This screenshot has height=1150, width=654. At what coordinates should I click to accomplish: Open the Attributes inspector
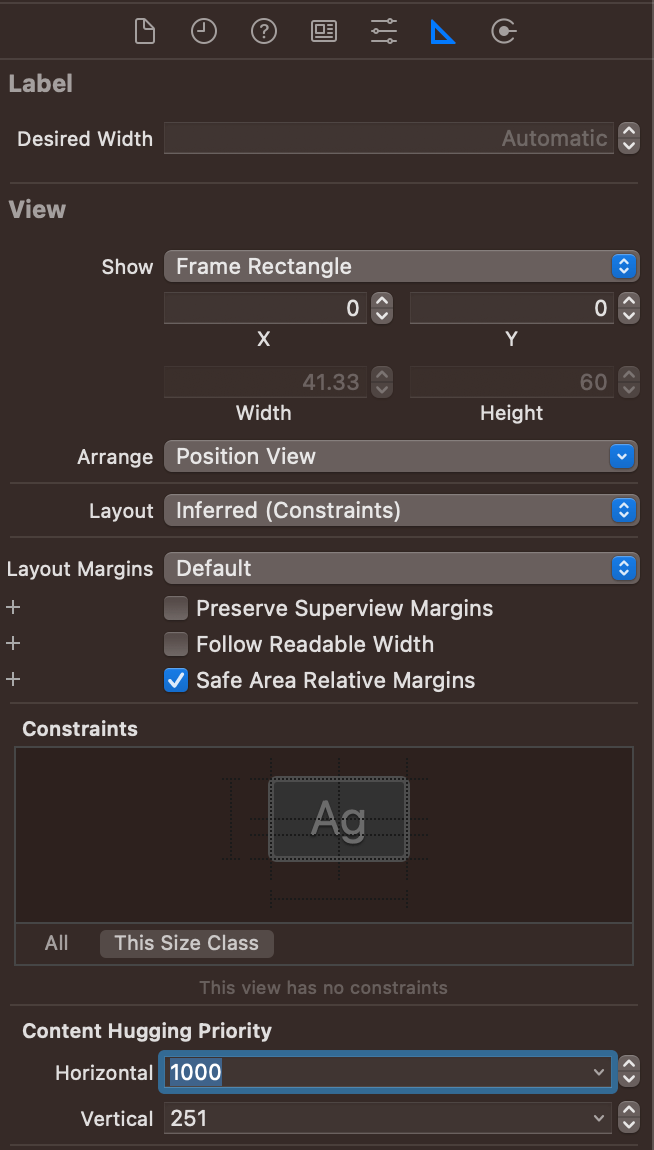pos(384,32)
